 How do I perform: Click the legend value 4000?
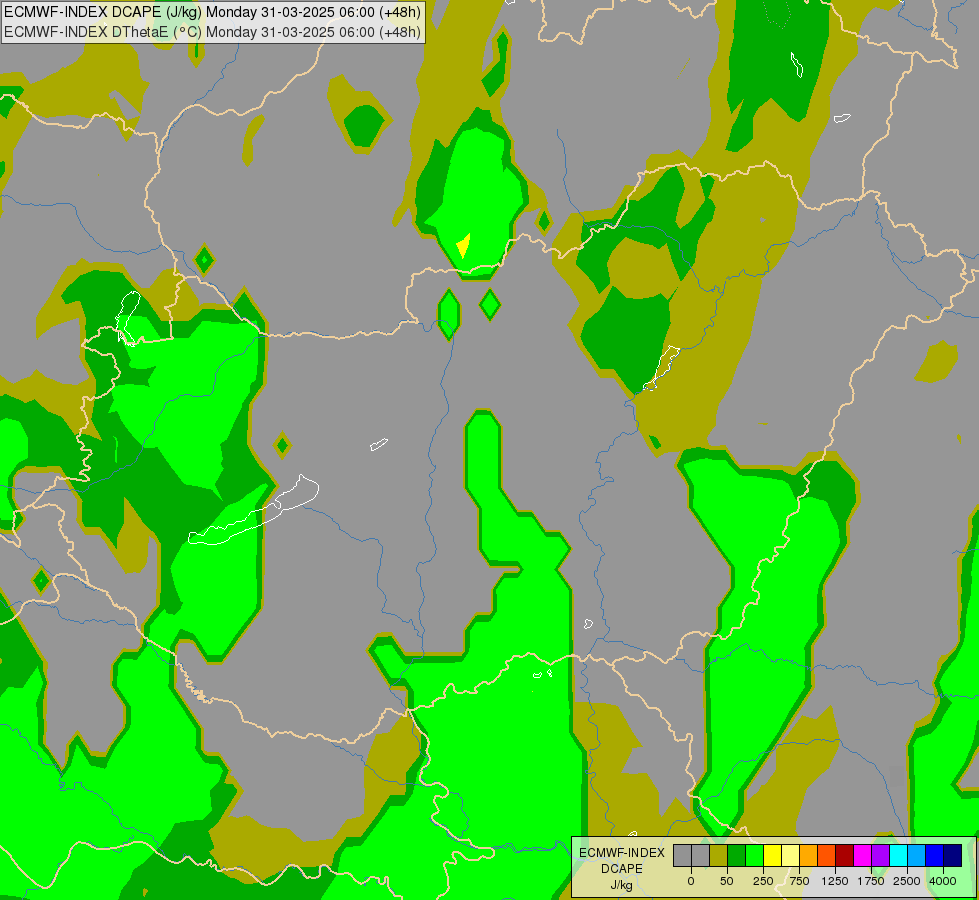(943, 881)
